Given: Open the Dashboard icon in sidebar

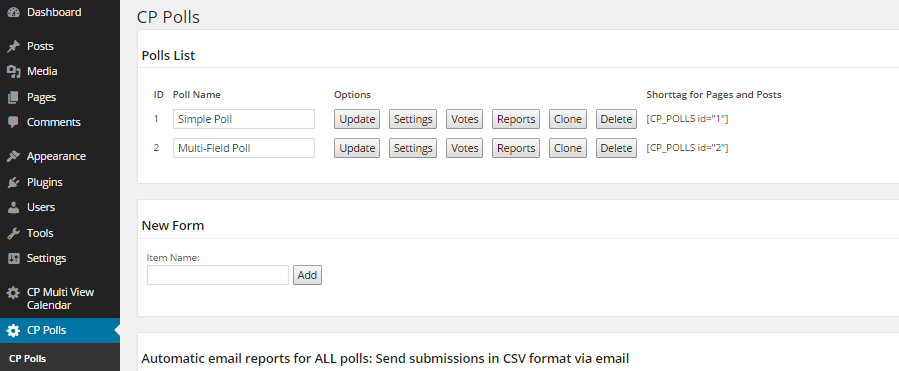Looking at the screenshot, I should (13, 12).
